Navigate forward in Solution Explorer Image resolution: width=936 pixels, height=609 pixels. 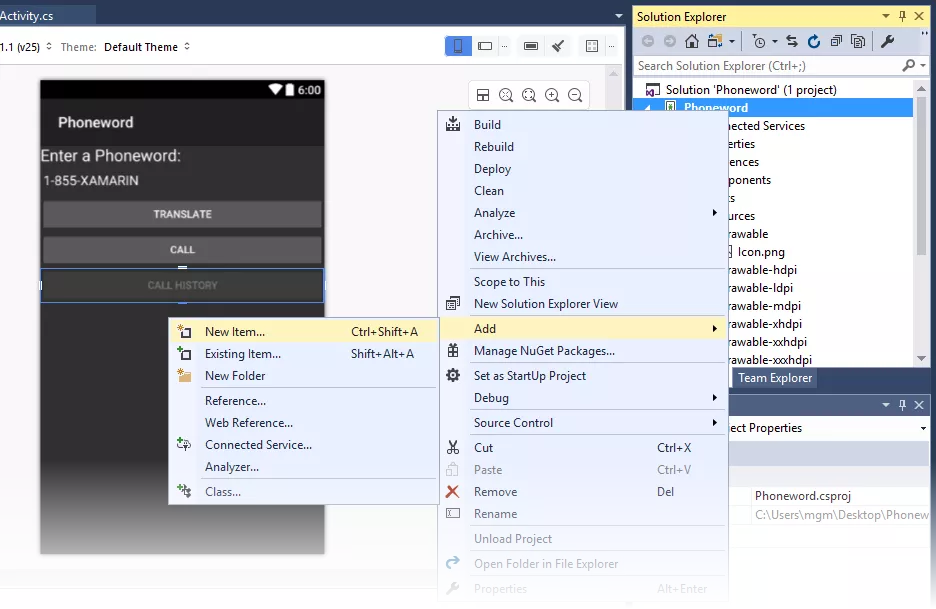[x=670, y=41]
